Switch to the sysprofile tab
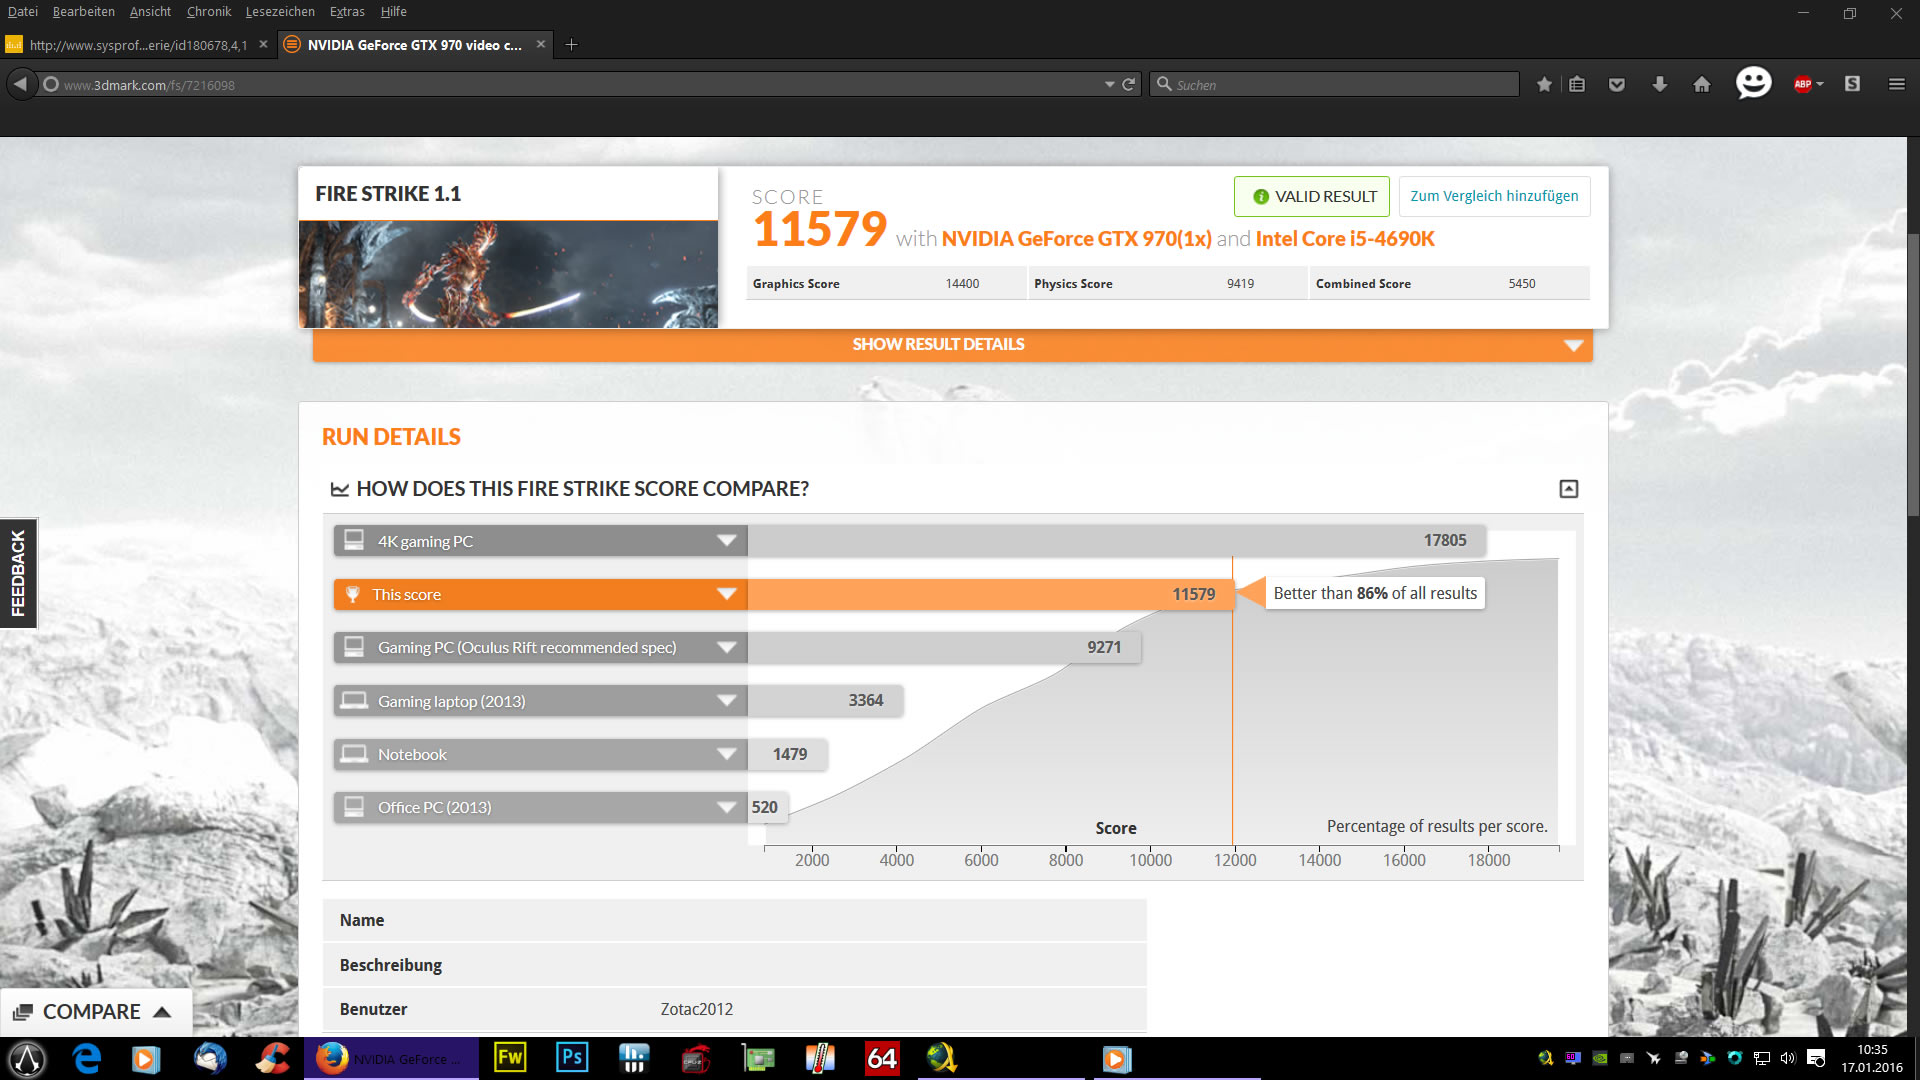Screen dimensions: 1920x1080 coord(137,45)
